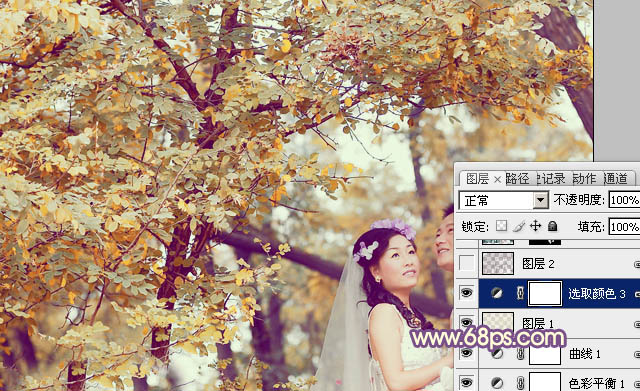The height and width of the screenshot is (391, 640).
Task: Select the 色彩平衡 1 layer name
Action: [596, 383]
